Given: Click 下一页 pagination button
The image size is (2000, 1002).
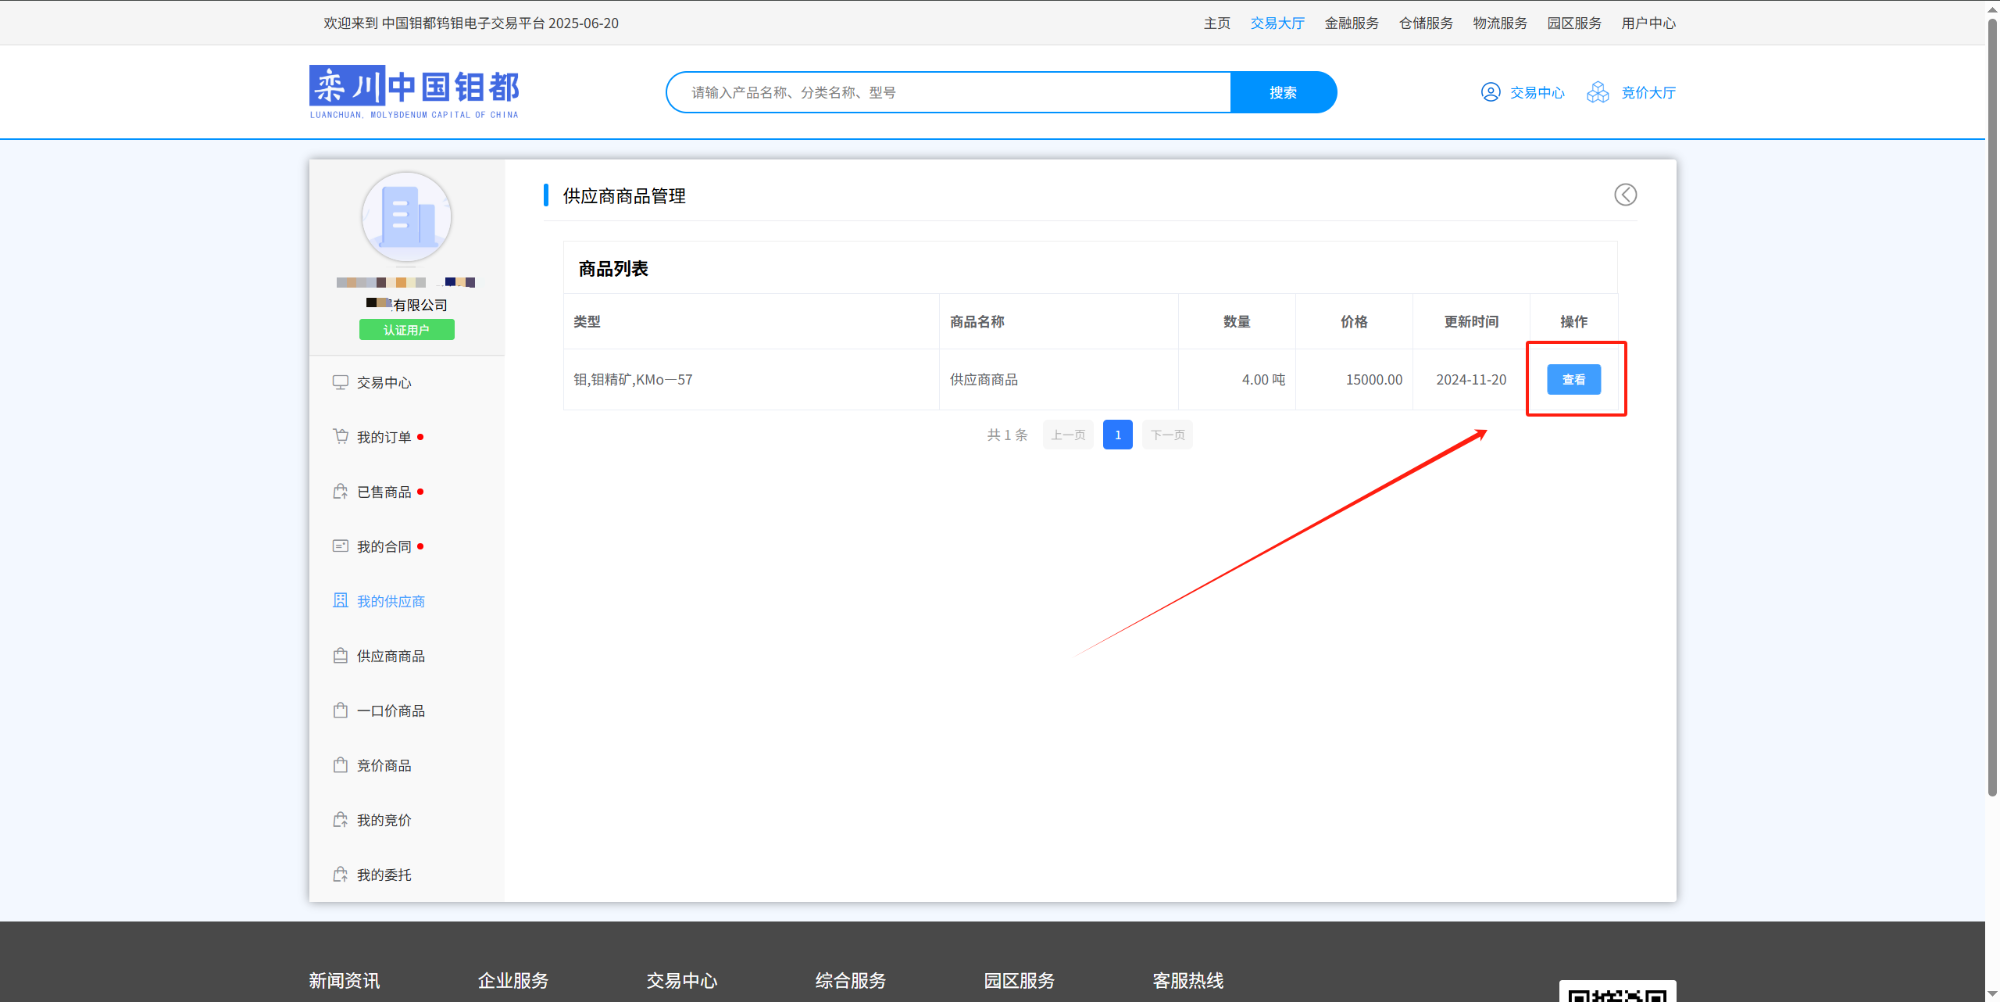Looking at the screenshot, I should click(1167, 435).
